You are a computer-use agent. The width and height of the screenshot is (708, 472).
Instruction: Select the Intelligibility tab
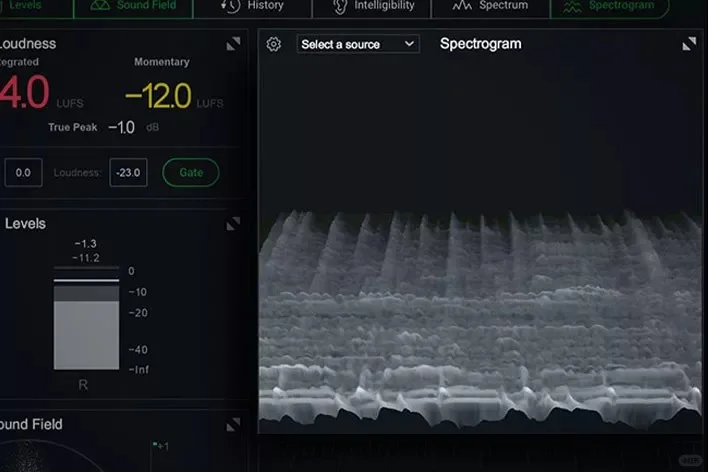pyautogui.click(x=372, y=6)
